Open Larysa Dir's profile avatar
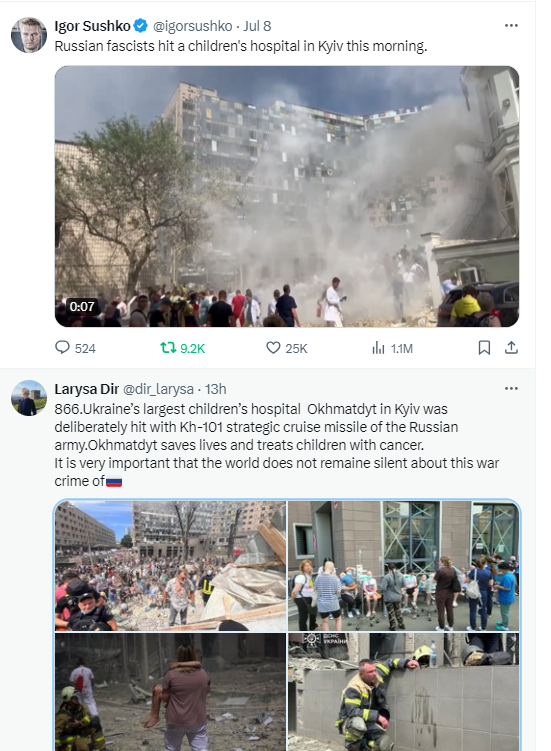The image size is (551, 751). (29, 398)
